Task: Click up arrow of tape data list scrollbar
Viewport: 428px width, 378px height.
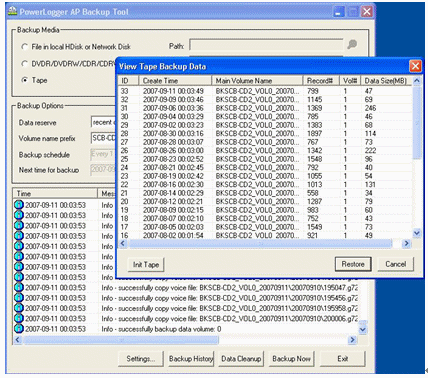Action: 417,81
